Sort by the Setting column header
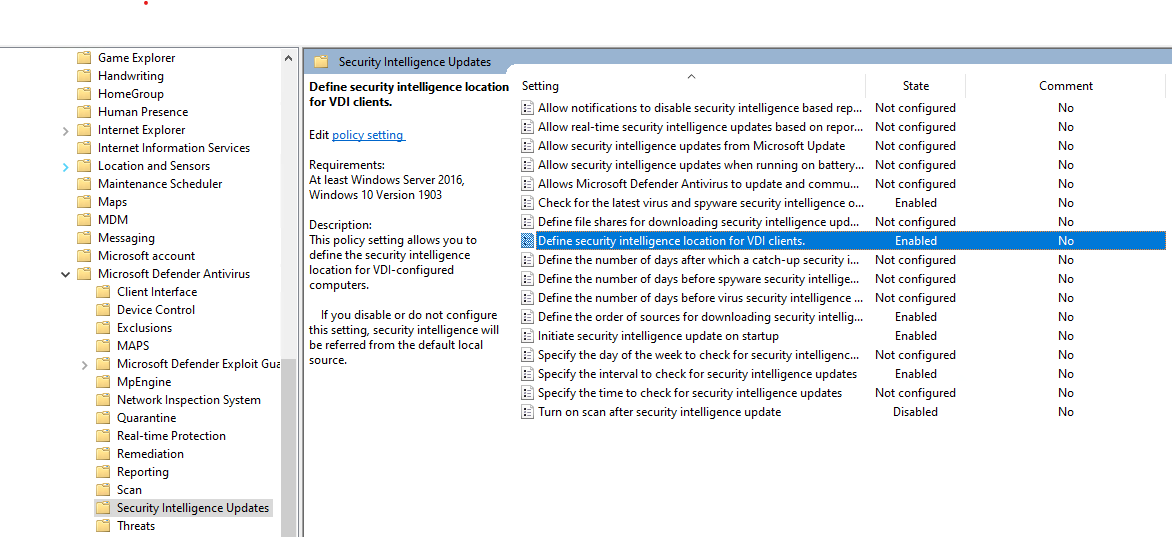This screenshot has height=537, width=1172. tap(540, 86)
